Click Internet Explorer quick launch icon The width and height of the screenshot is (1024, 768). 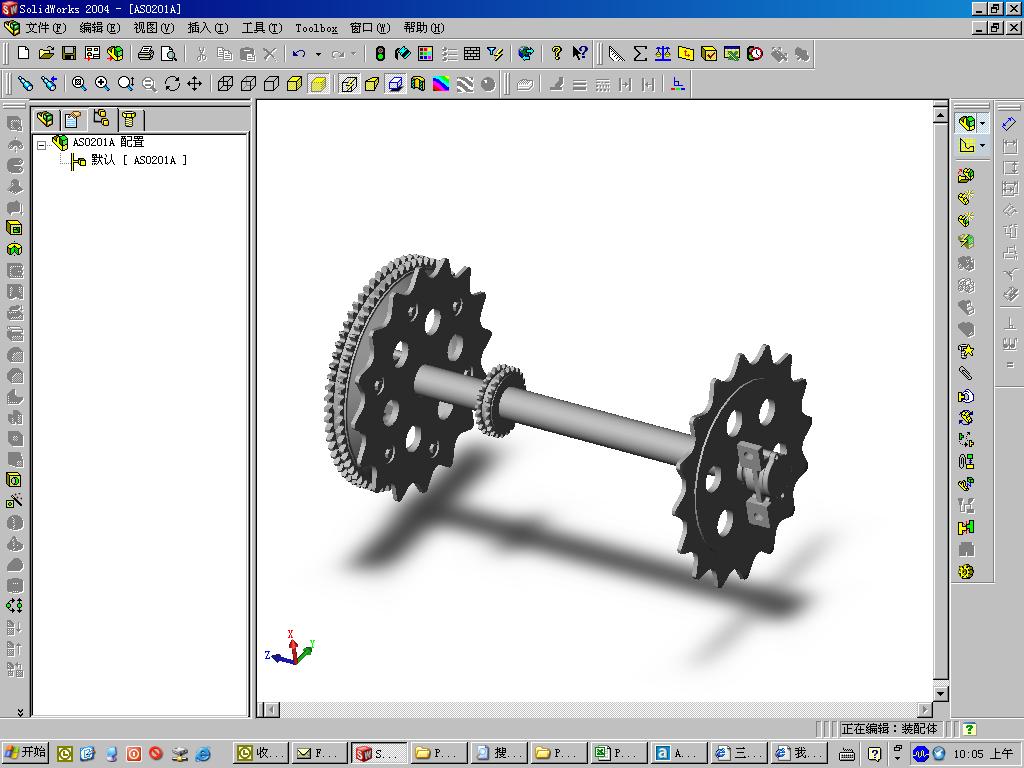203,754
